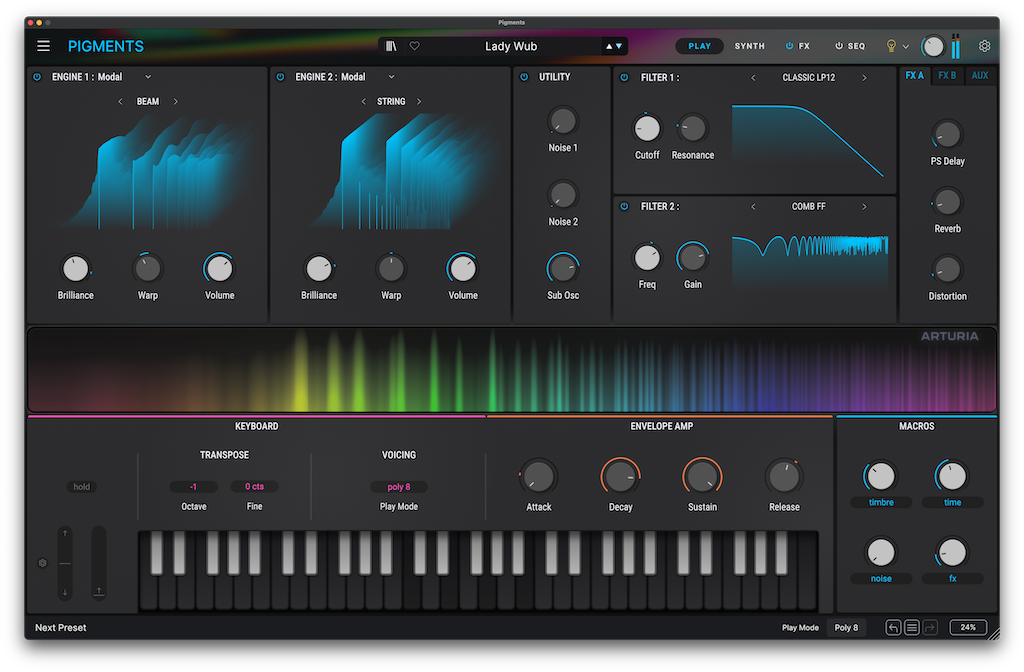Open the dropdown arrow beside the lightbulb

(906, 46)
